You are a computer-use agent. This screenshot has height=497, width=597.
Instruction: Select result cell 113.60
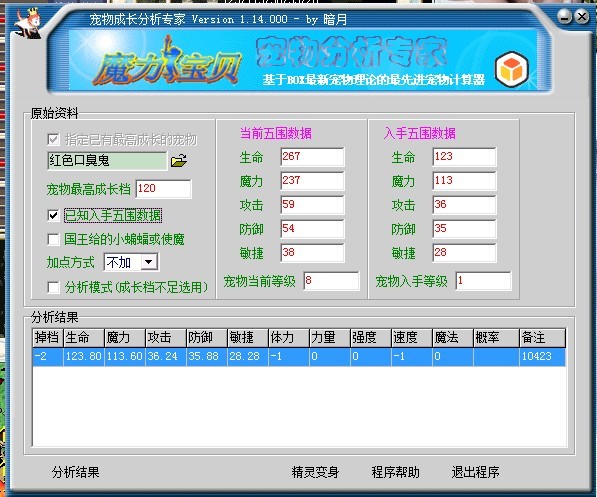click(125, 356)
